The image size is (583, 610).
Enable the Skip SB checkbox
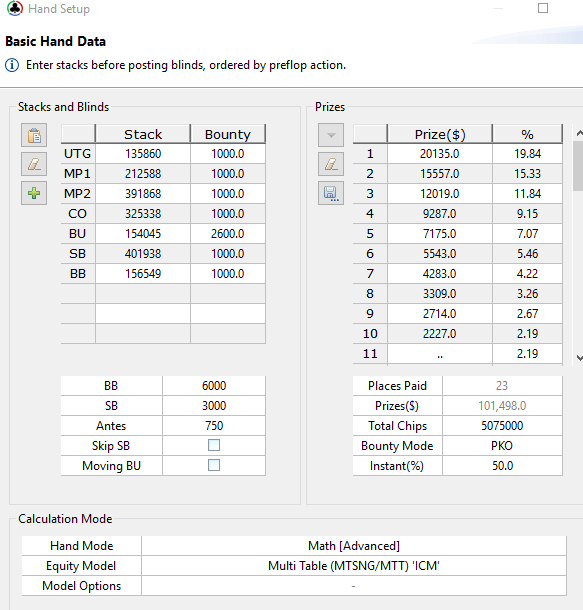[214, 445]
